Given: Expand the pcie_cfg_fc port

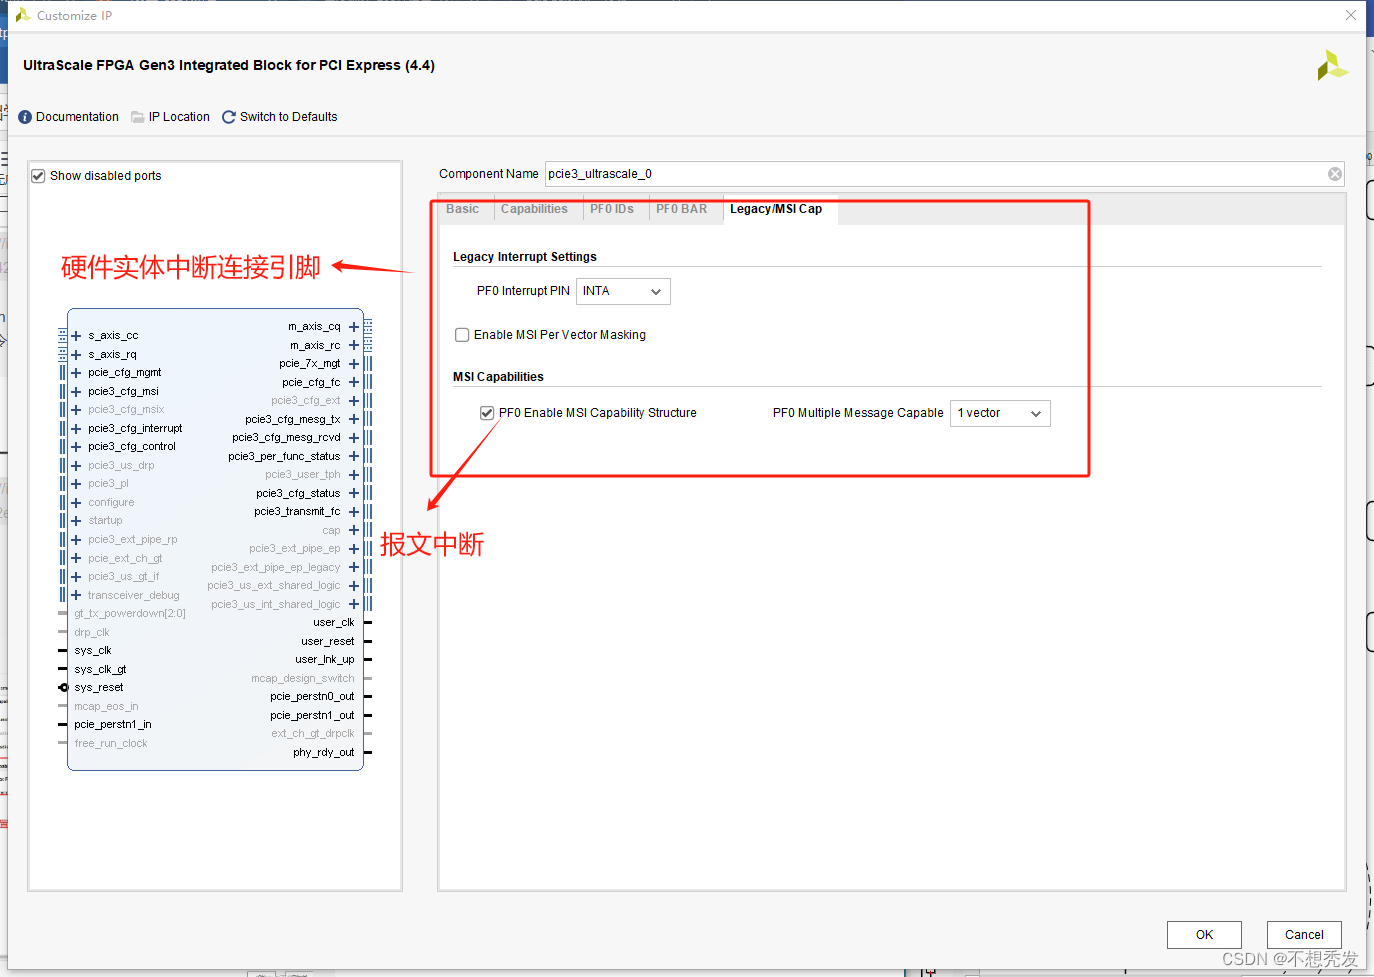Looking at the screenshot, I should [x=354, y=382].
